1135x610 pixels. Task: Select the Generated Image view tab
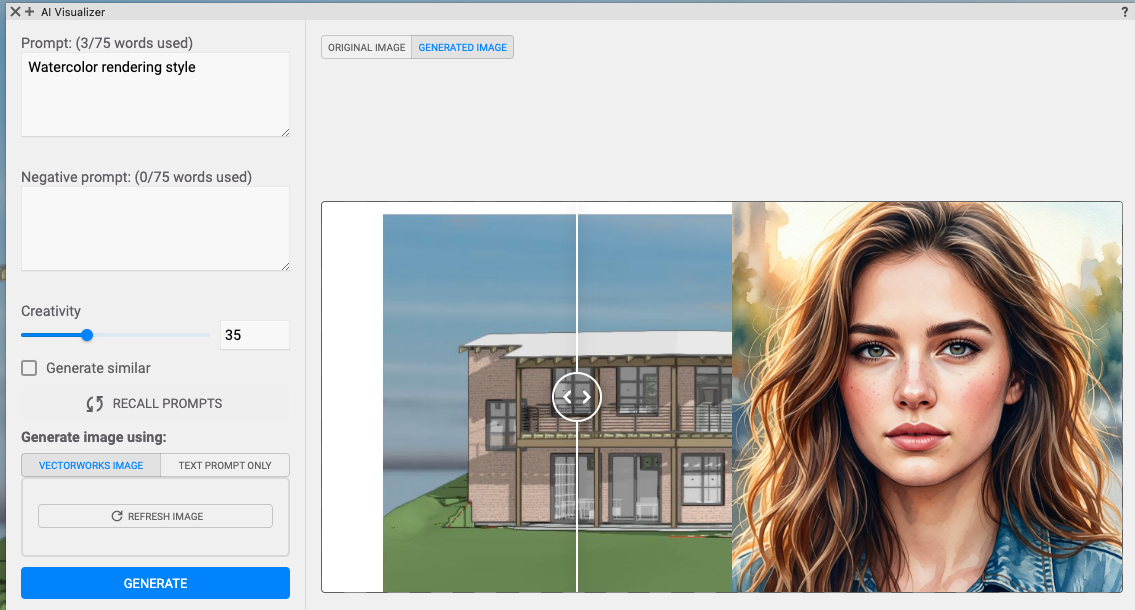pyautogui.click(x=462, y=48)
